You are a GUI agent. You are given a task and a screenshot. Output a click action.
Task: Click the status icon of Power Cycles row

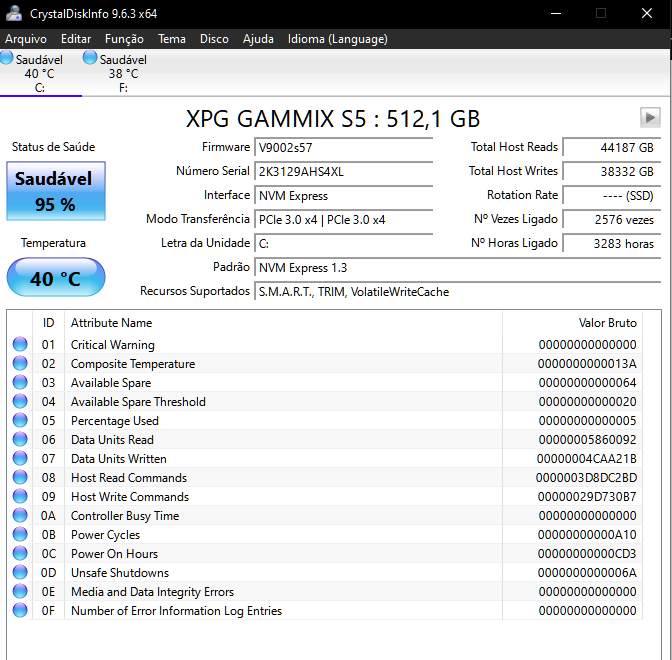coord(20,534)
